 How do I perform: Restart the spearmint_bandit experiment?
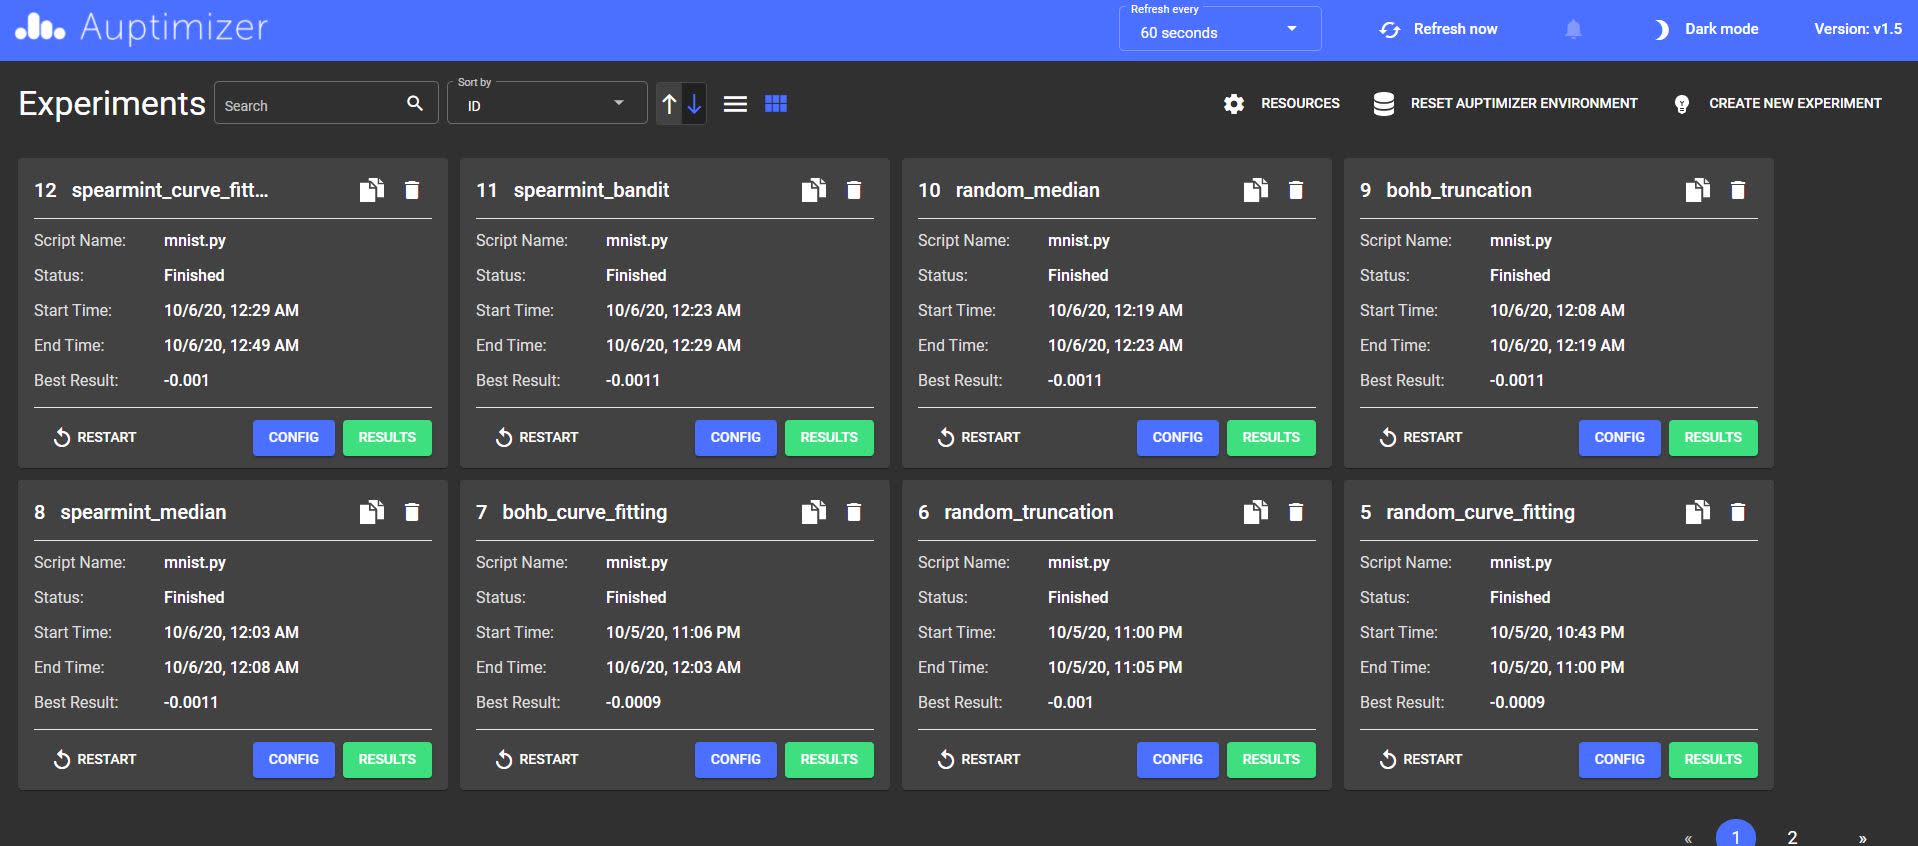[x=536, y=437]
